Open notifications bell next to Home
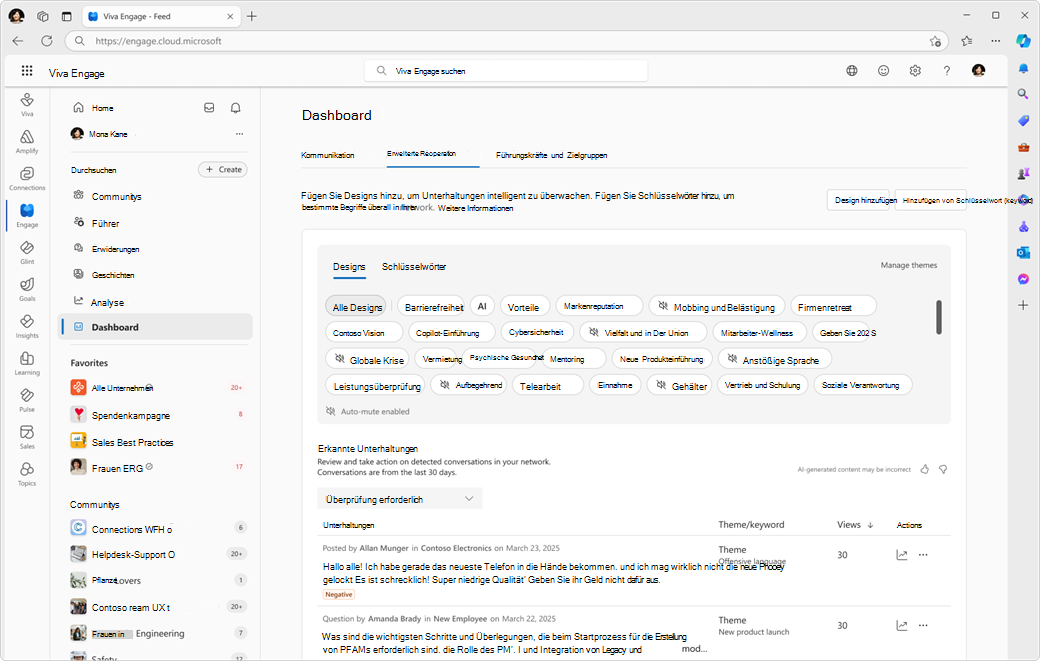 pyautogui.click(x=235, y=107)
